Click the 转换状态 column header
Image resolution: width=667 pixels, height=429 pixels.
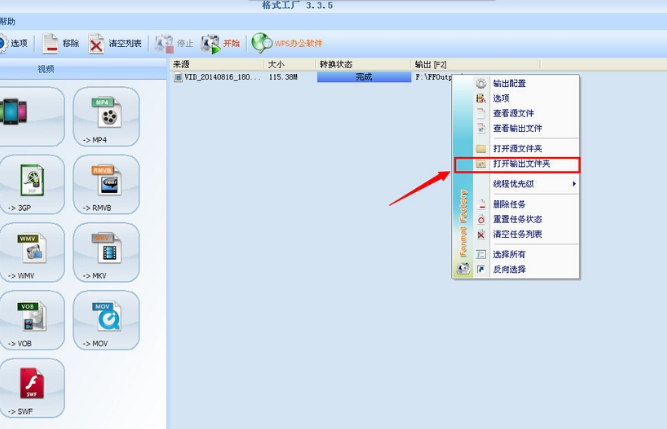(363, 64)
